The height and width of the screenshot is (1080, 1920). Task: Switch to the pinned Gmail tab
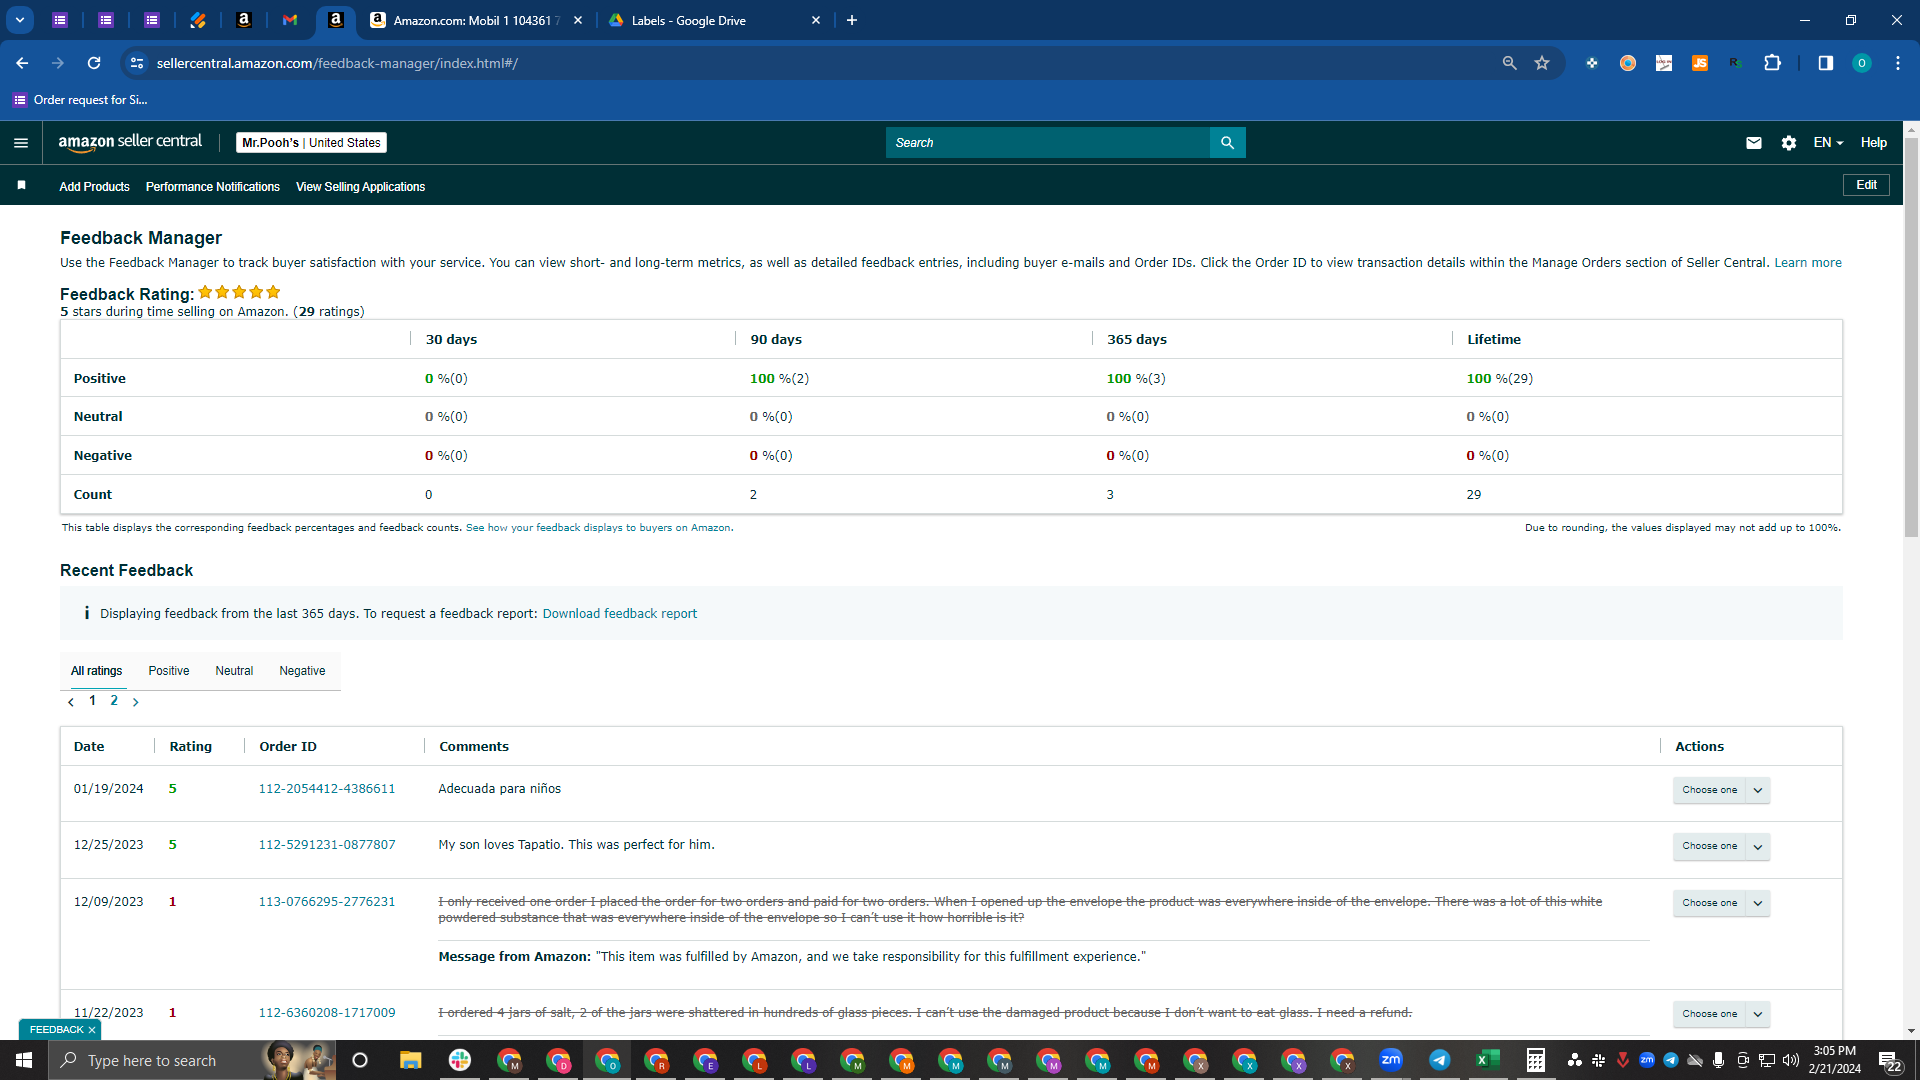[x=290, y=20]
